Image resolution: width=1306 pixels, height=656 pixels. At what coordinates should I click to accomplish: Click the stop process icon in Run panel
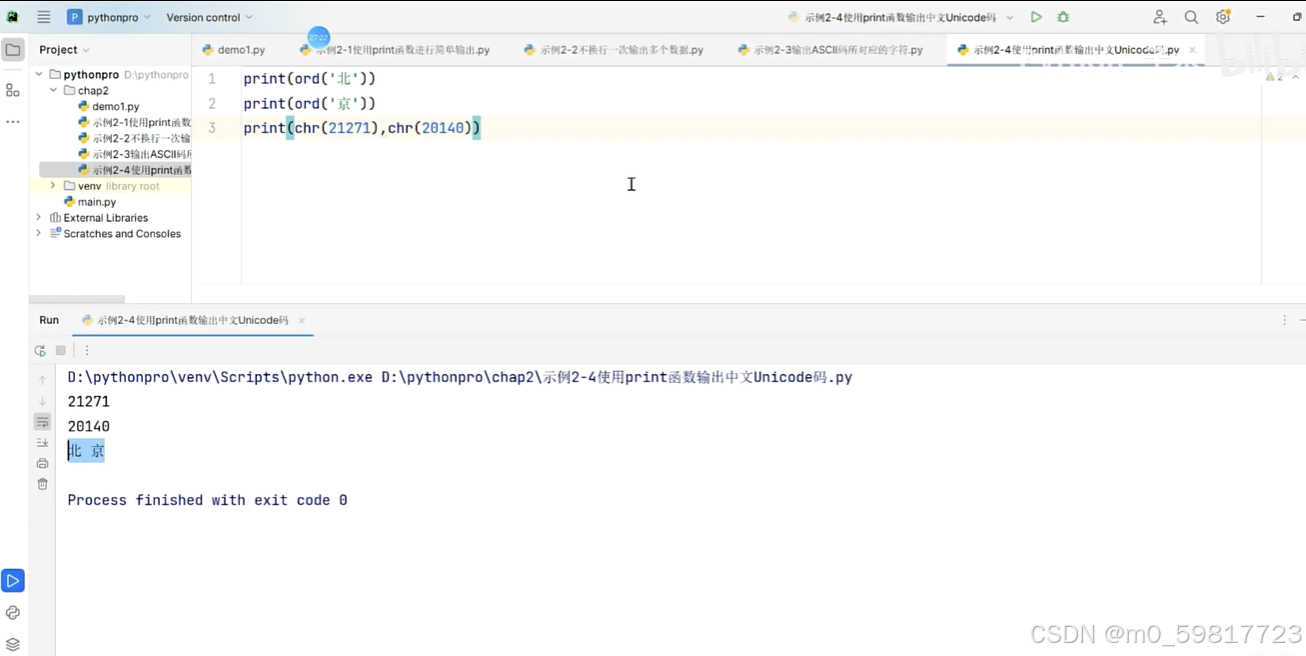point(60,350)
